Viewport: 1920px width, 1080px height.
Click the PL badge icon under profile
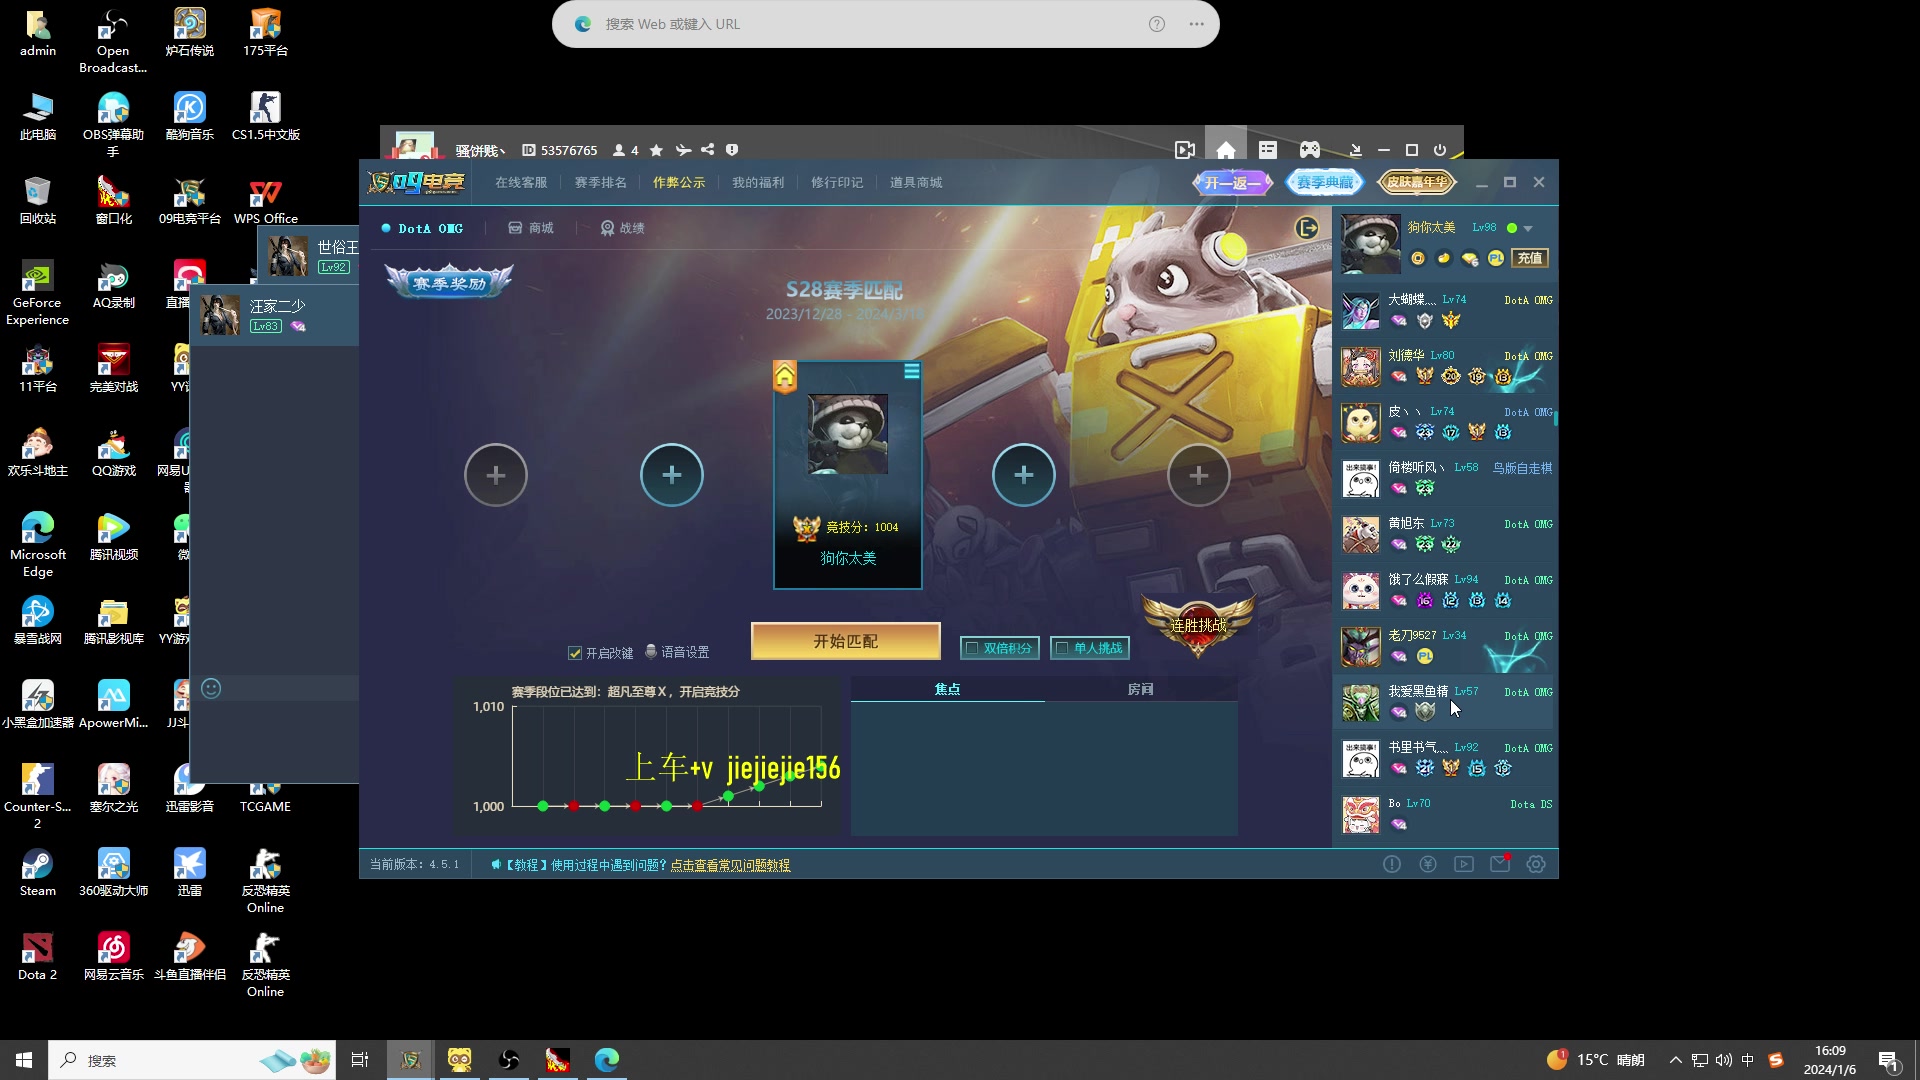click(x=1496, y=258)
